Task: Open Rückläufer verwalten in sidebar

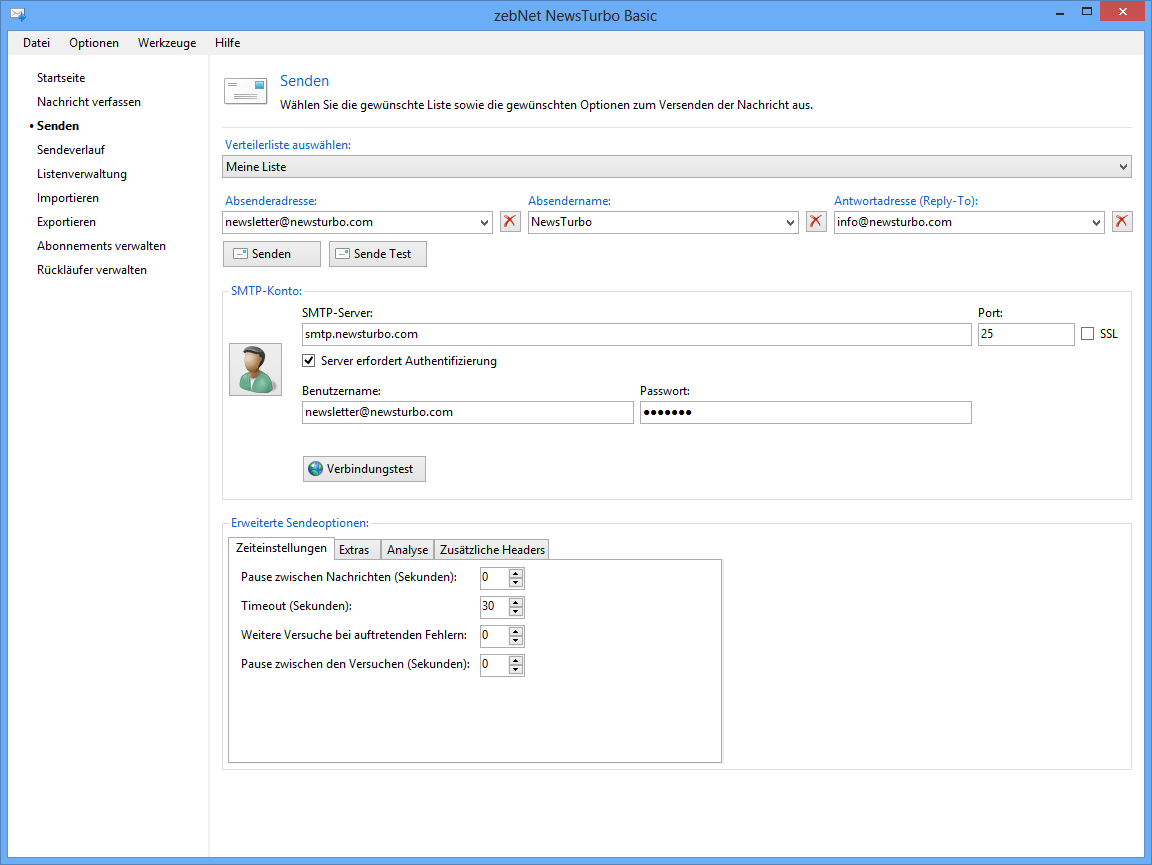Action: [x=92, y=270]
